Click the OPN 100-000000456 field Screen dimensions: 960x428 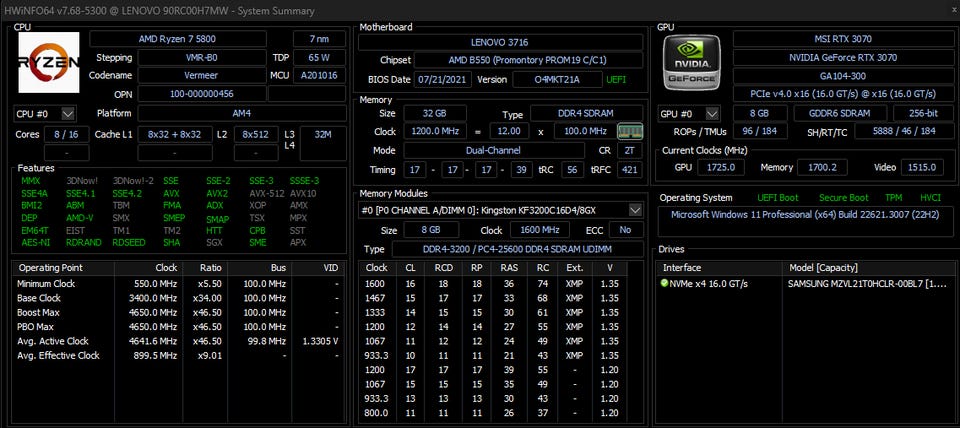201,94
